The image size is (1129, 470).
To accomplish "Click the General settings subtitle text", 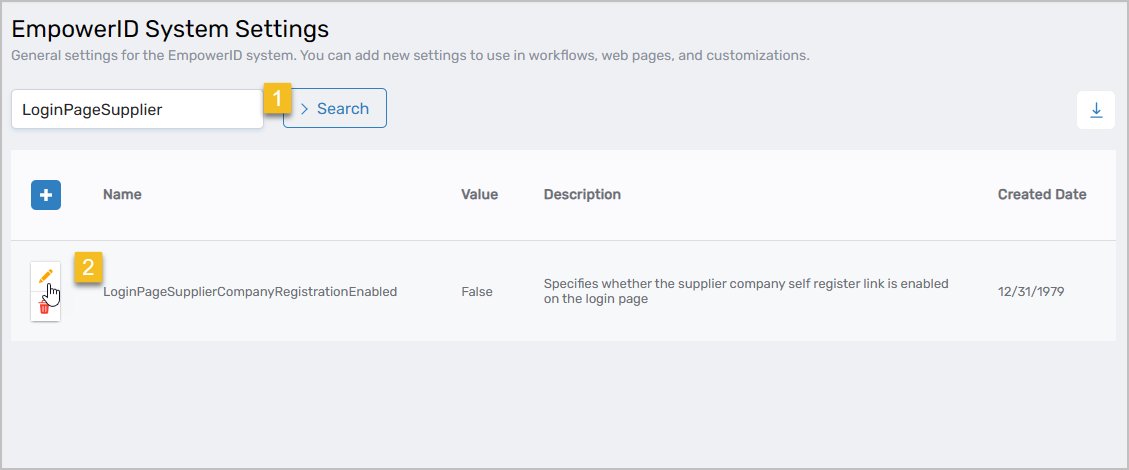I will pyautogui.click(x=410, y=56).
